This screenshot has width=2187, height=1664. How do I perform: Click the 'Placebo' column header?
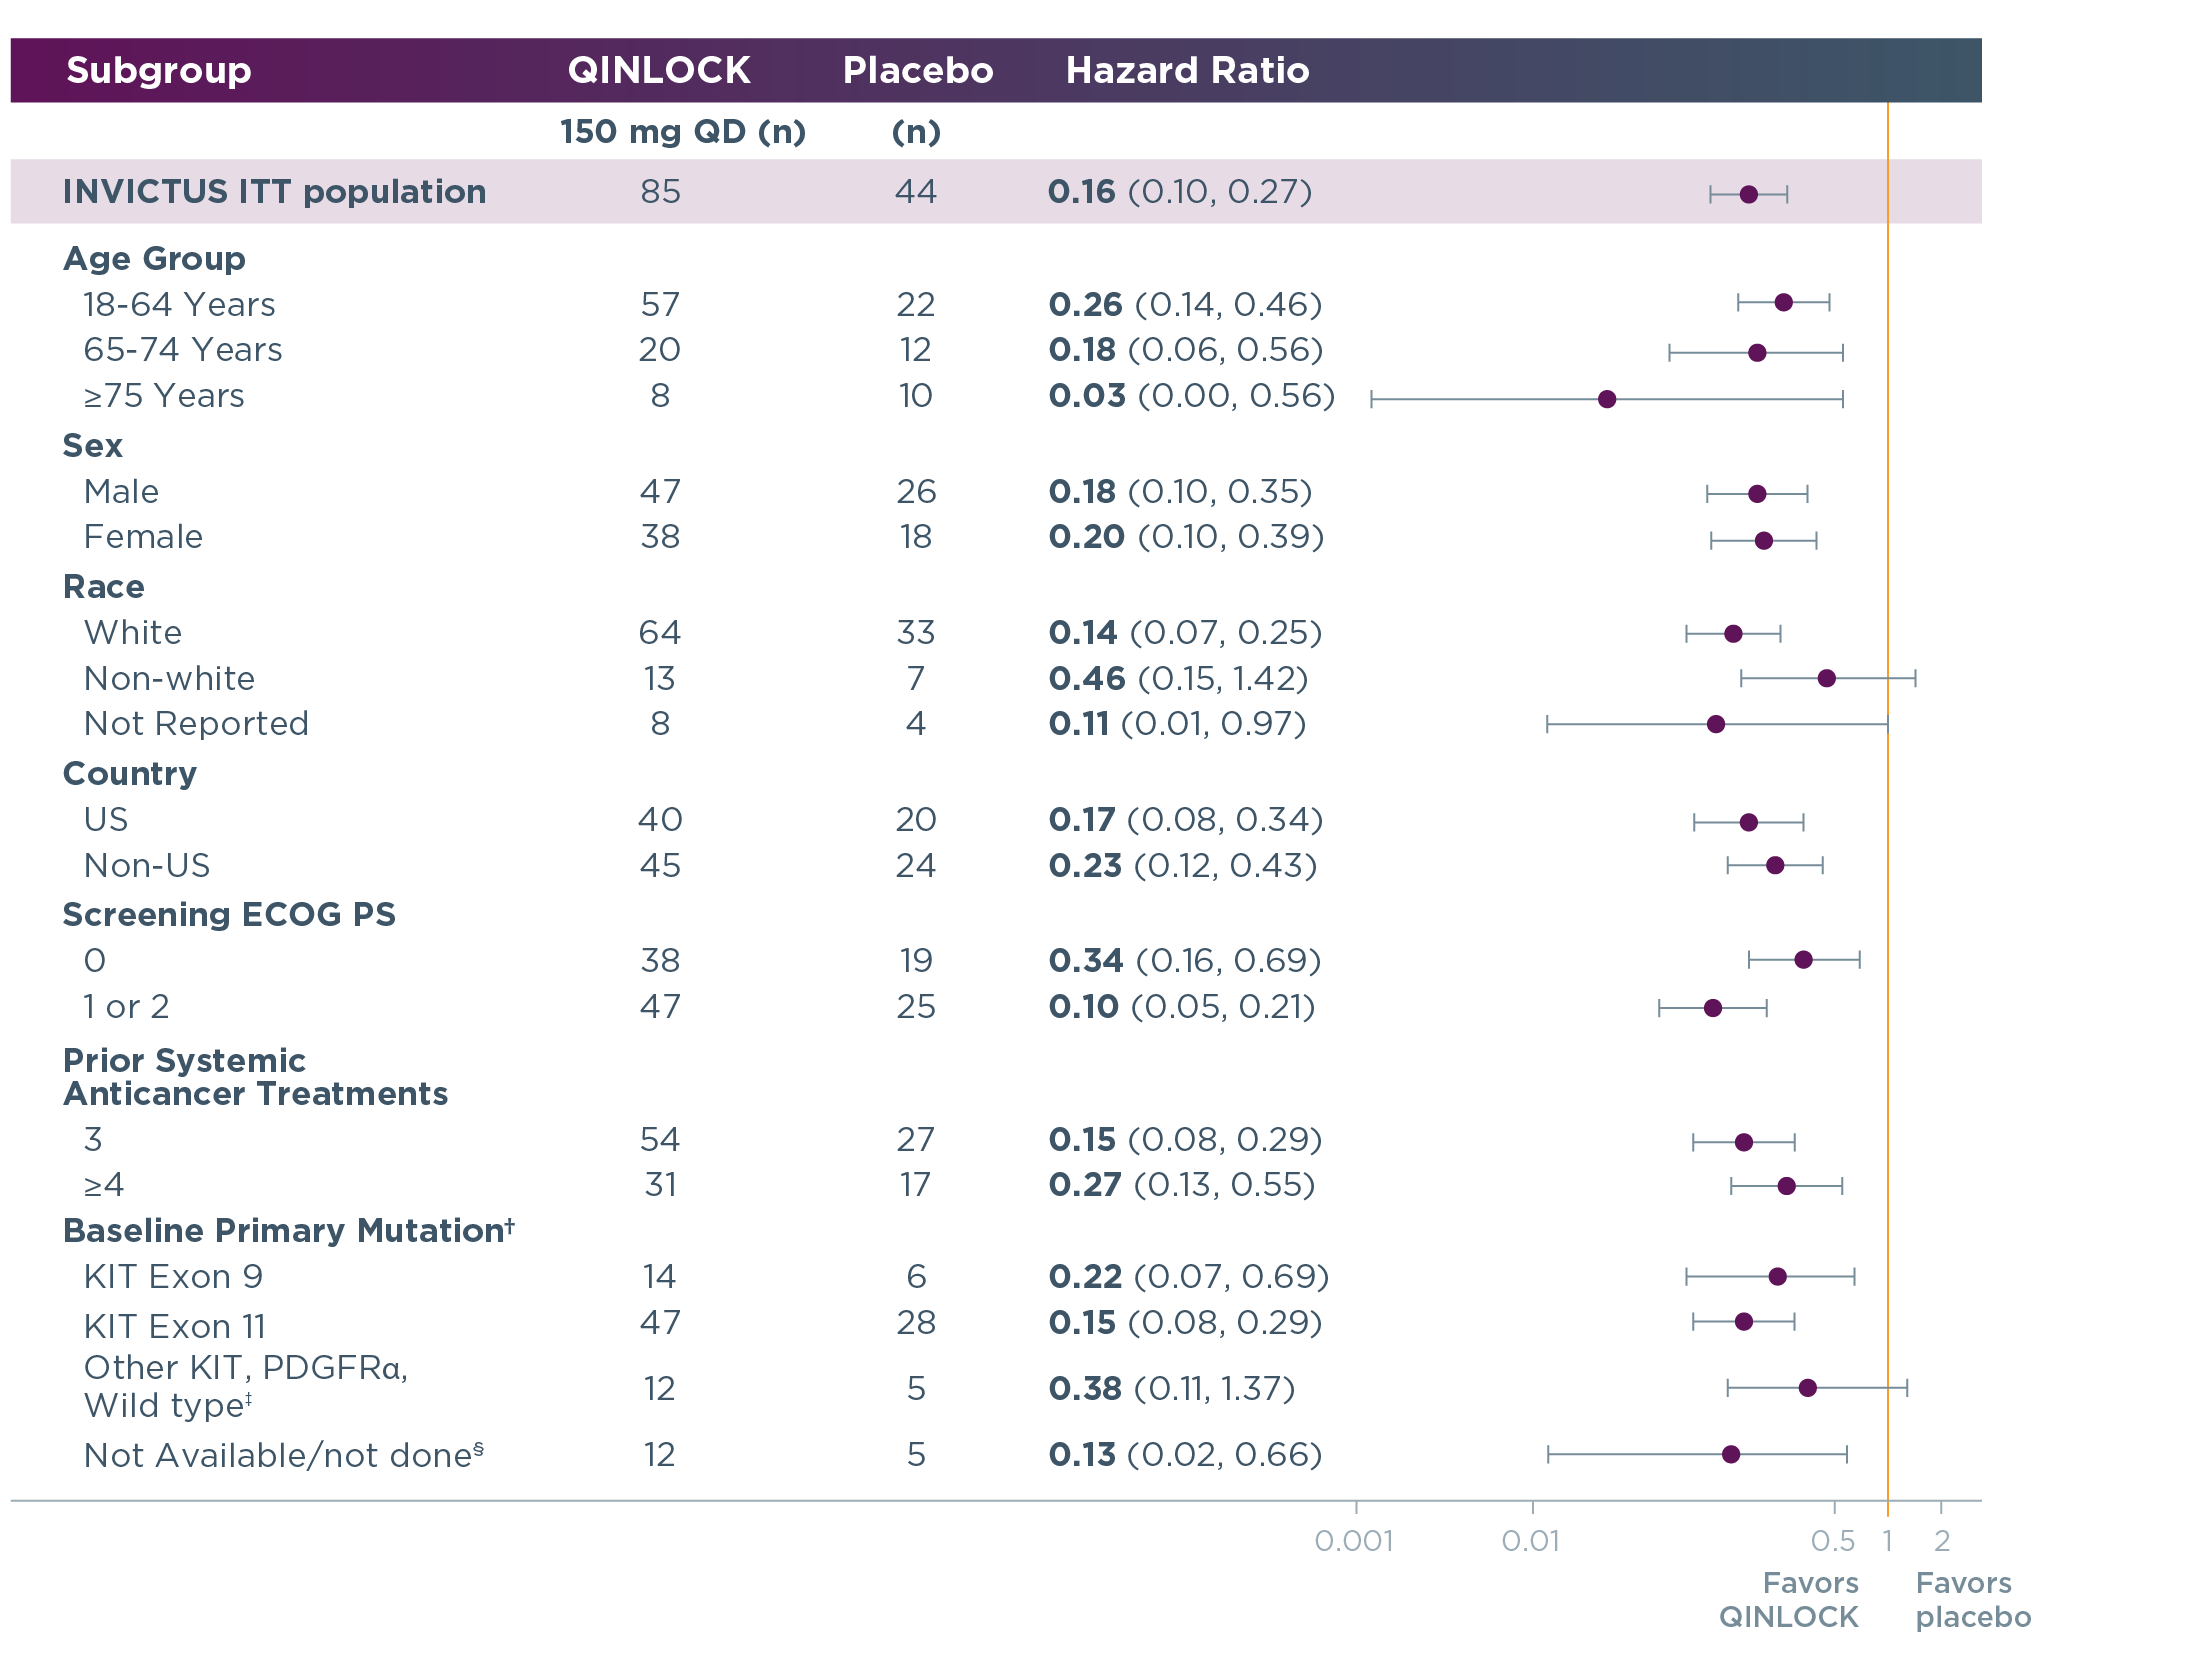(x=918, y=70)
